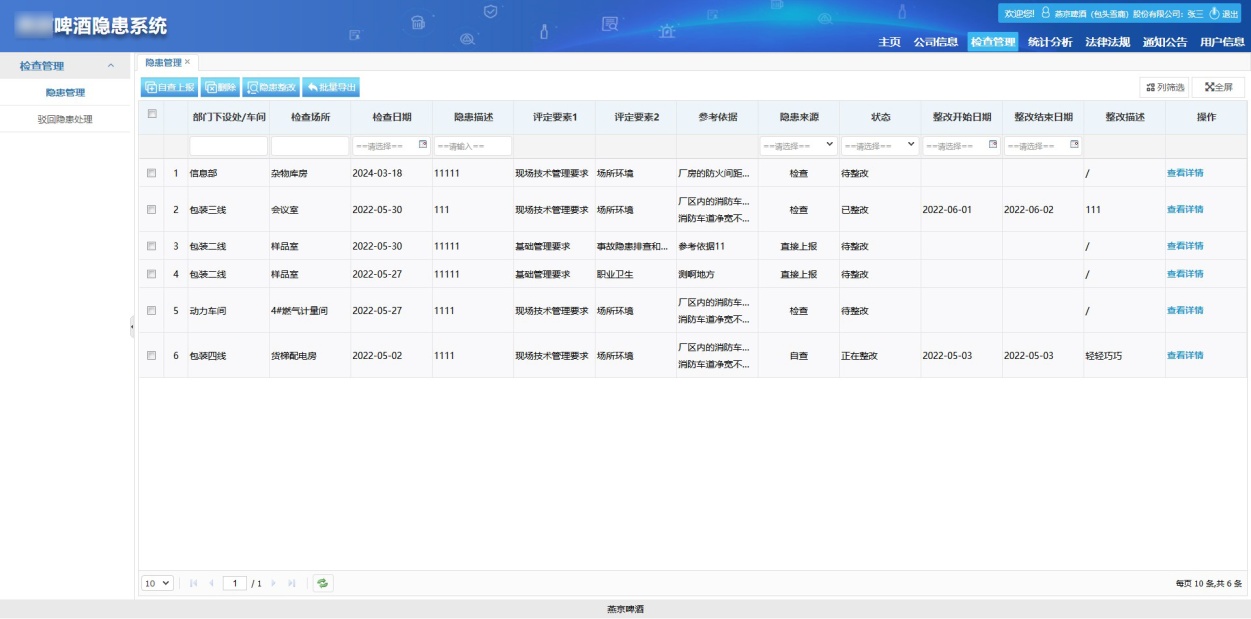Screen dimensions: 1251x619
Task: Refresh the table with the green refresh icon
Action: (x=322, y=582)
